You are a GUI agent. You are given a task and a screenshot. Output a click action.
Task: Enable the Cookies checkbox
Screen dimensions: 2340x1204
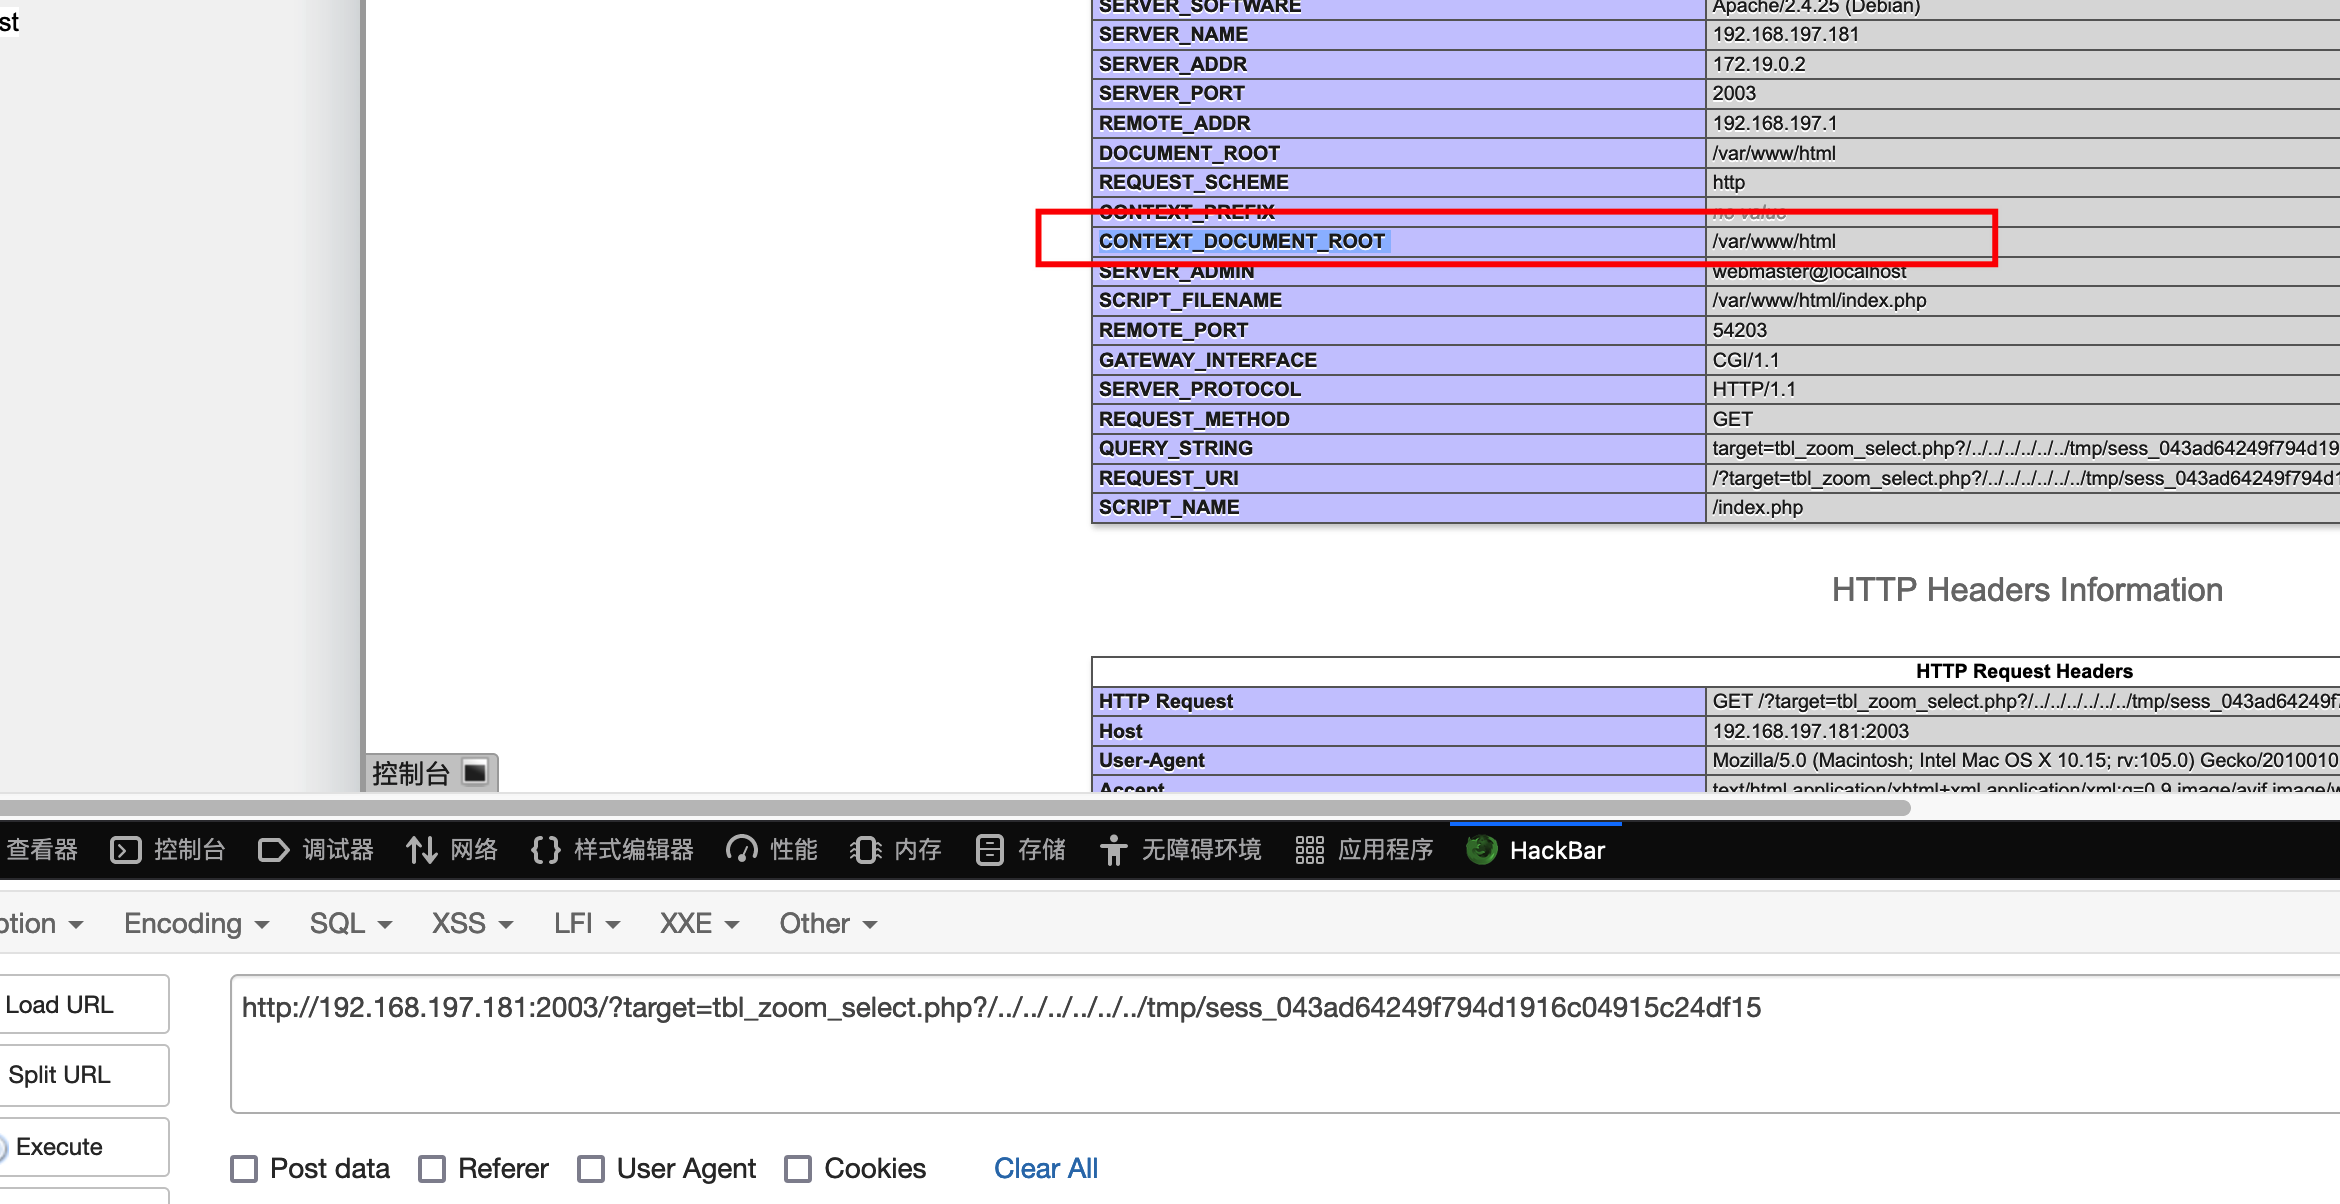tap(798, 1168)
